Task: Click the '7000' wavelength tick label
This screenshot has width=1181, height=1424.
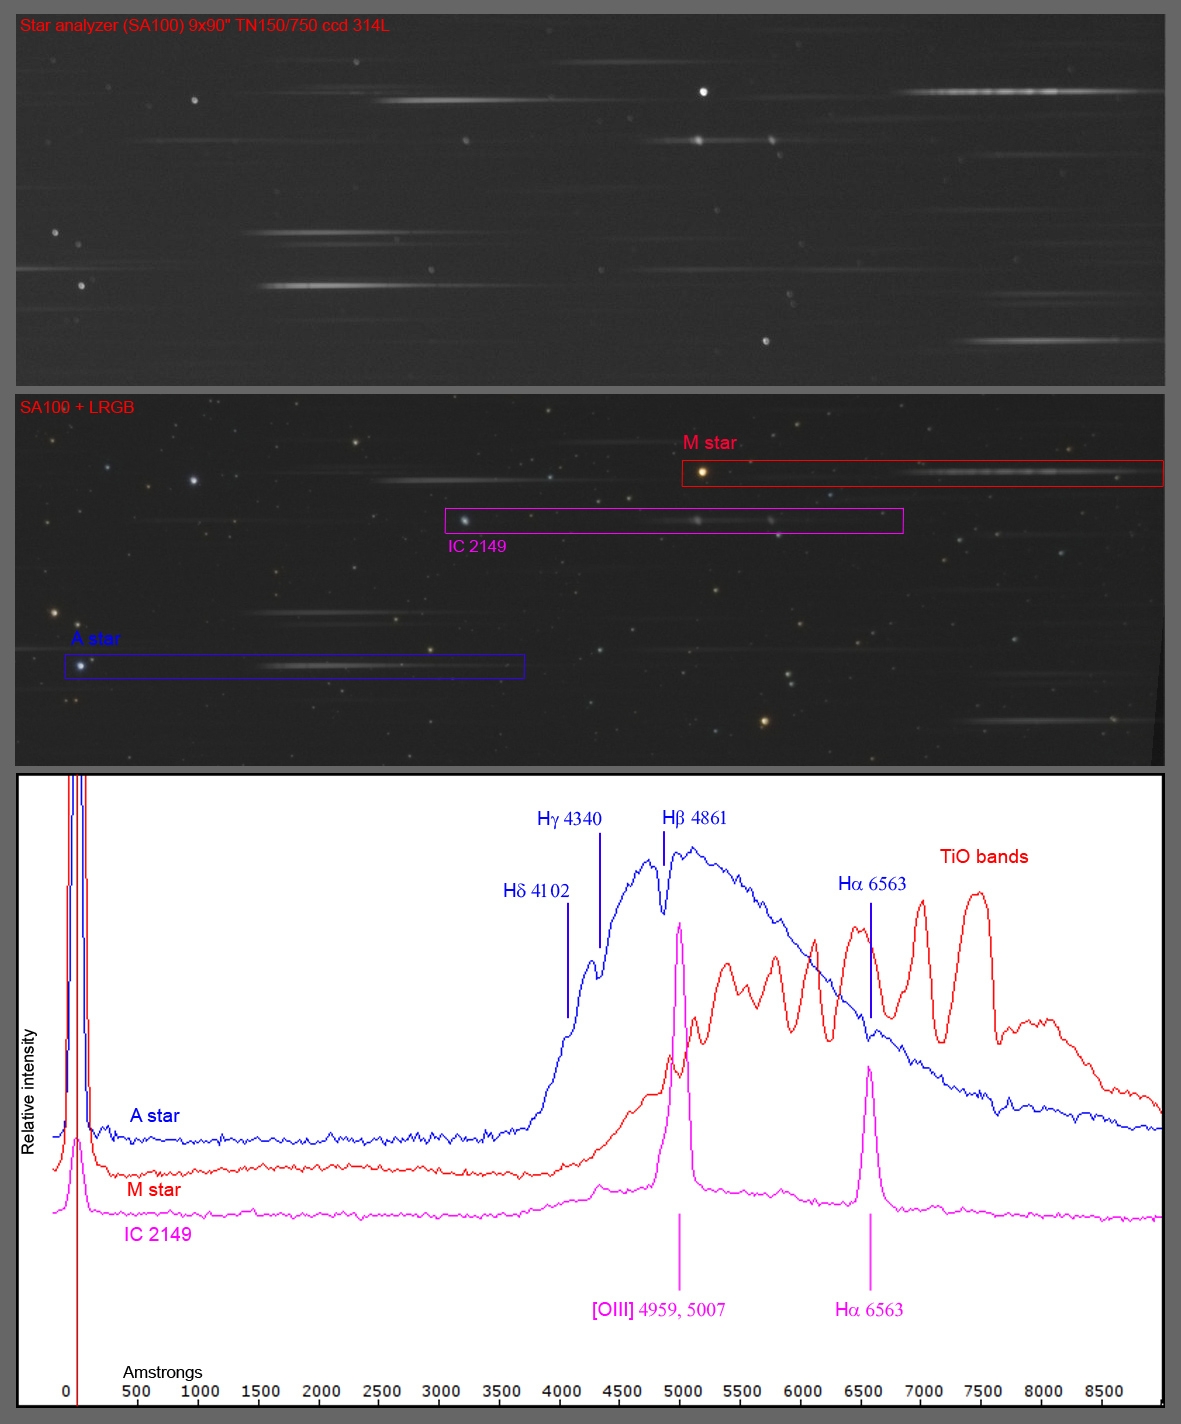Action: 924,1391
